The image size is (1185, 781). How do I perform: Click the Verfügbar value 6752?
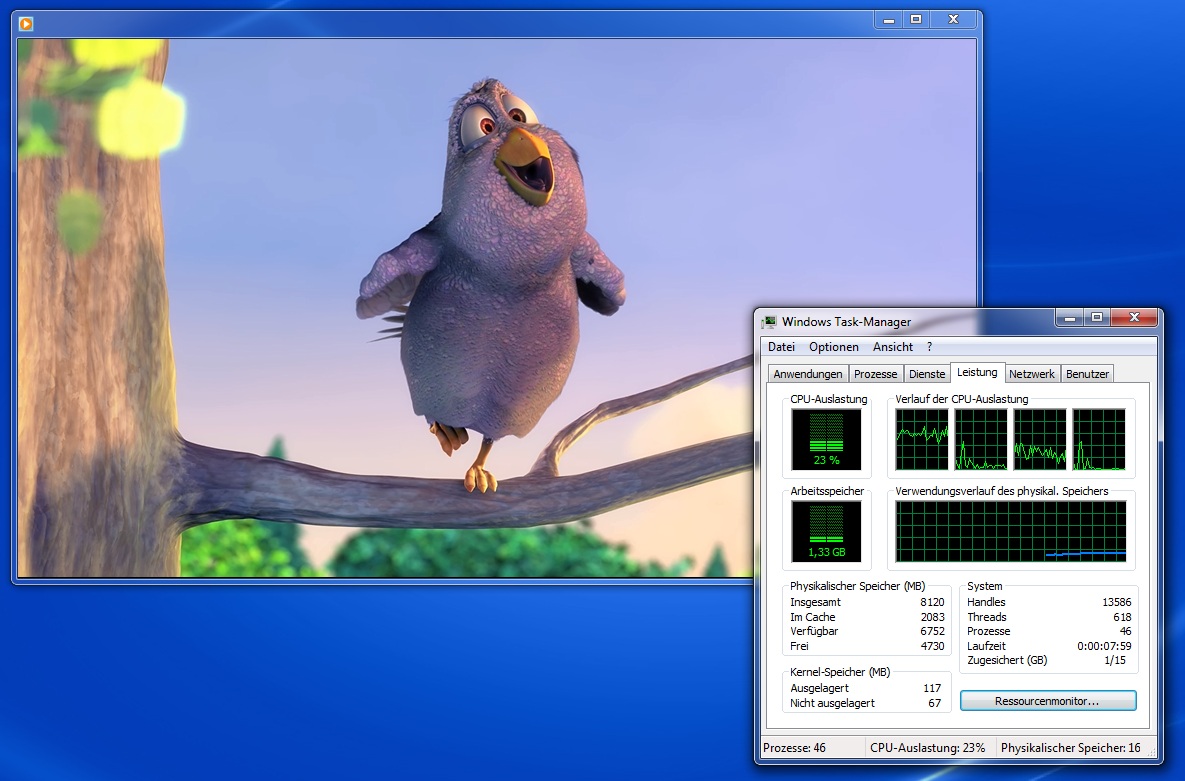(x=932, y=631)
